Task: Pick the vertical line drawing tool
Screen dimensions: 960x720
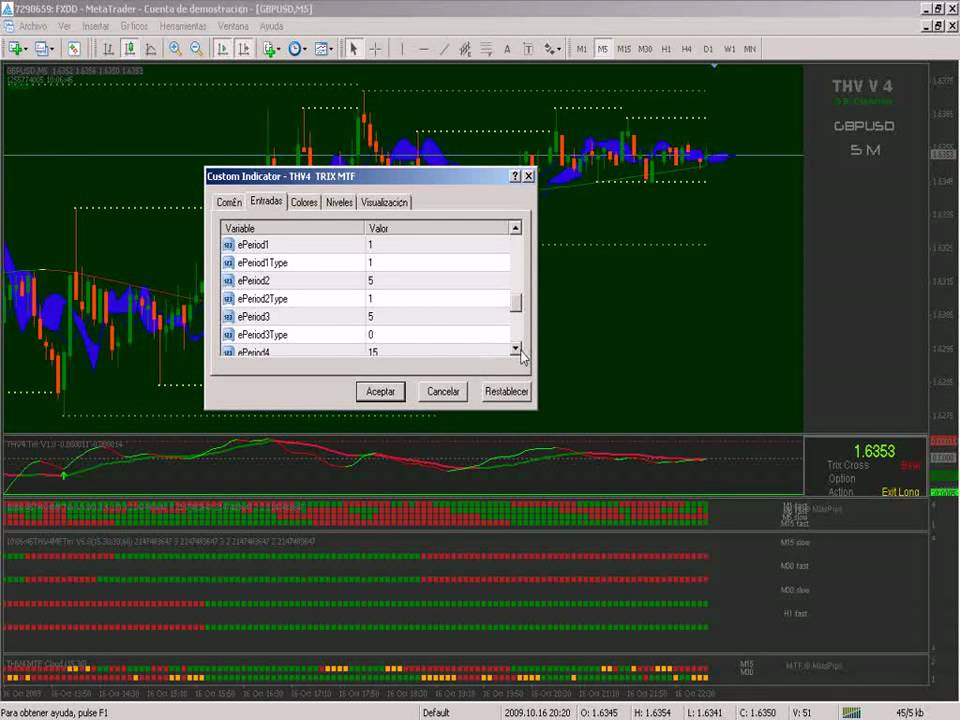Action: click(402, 49)
